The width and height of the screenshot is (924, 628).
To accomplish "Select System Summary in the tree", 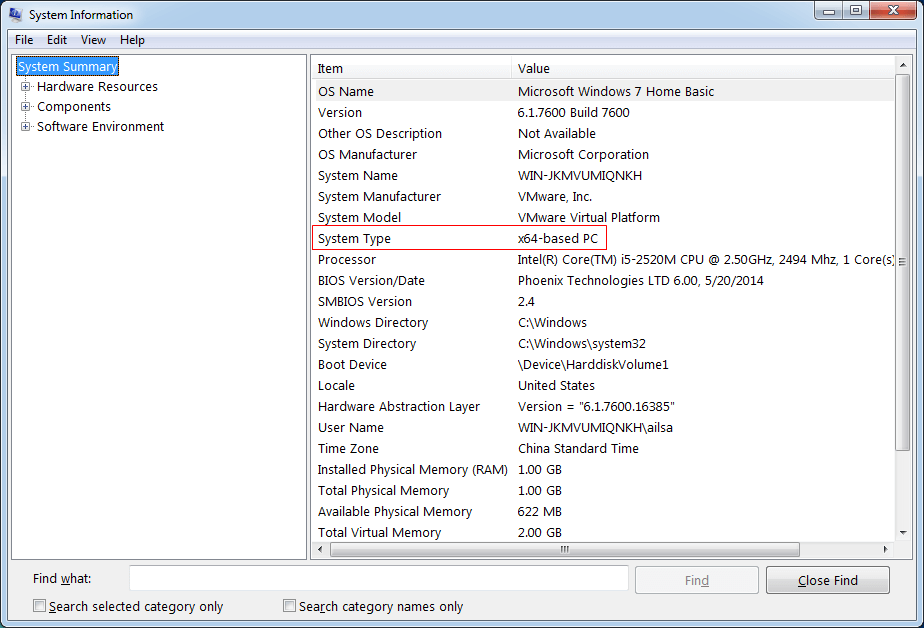I will tap(67, 67).
